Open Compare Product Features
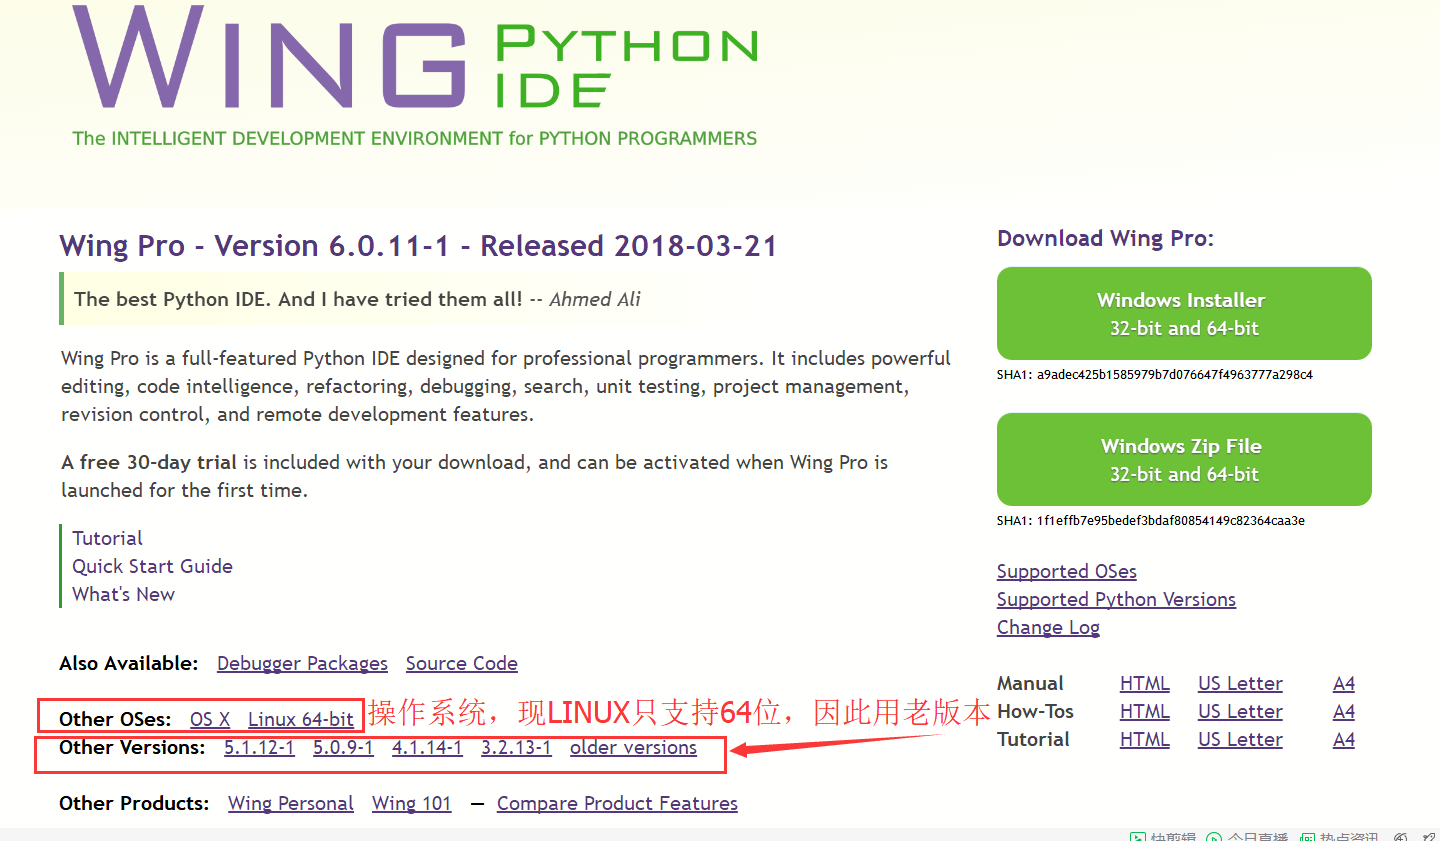The image size is (1440, 841). tap(617, 803)
